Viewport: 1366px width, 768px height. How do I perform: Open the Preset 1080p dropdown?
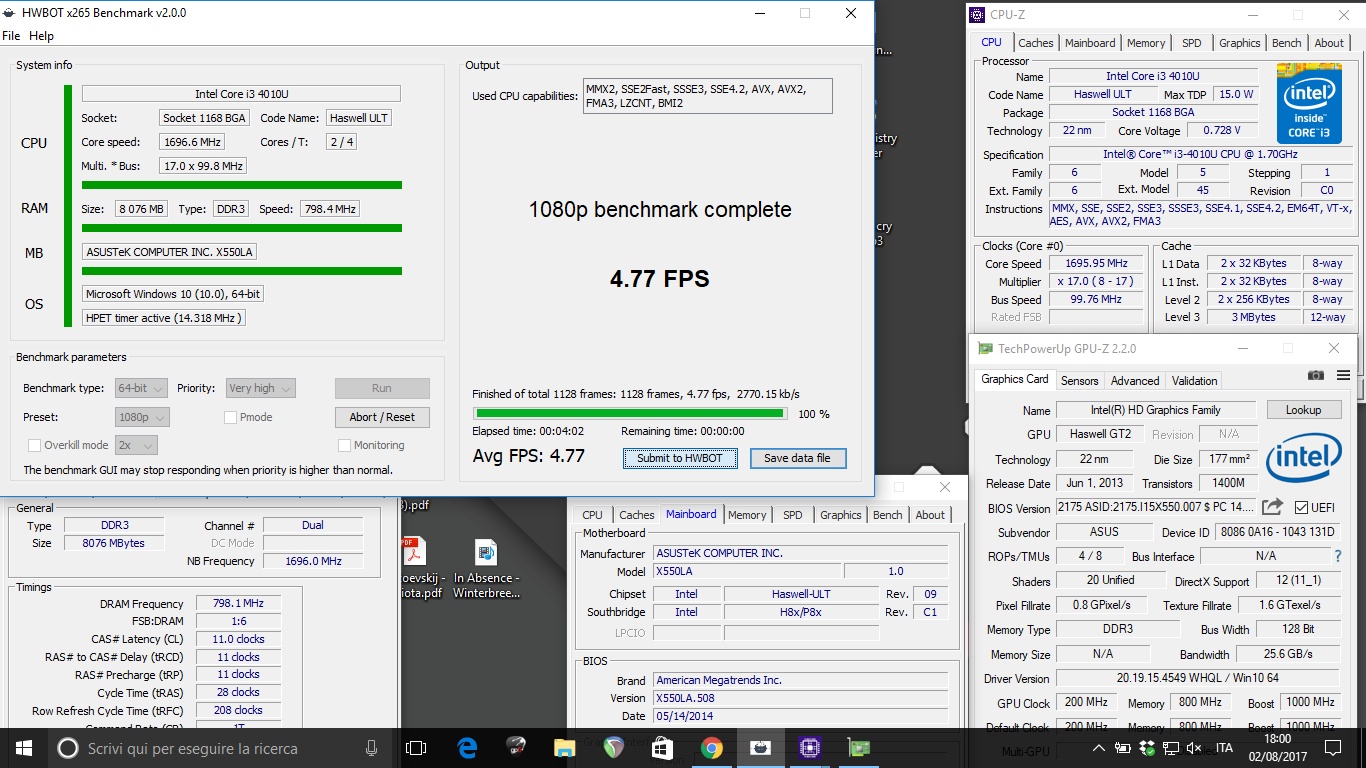142,417
